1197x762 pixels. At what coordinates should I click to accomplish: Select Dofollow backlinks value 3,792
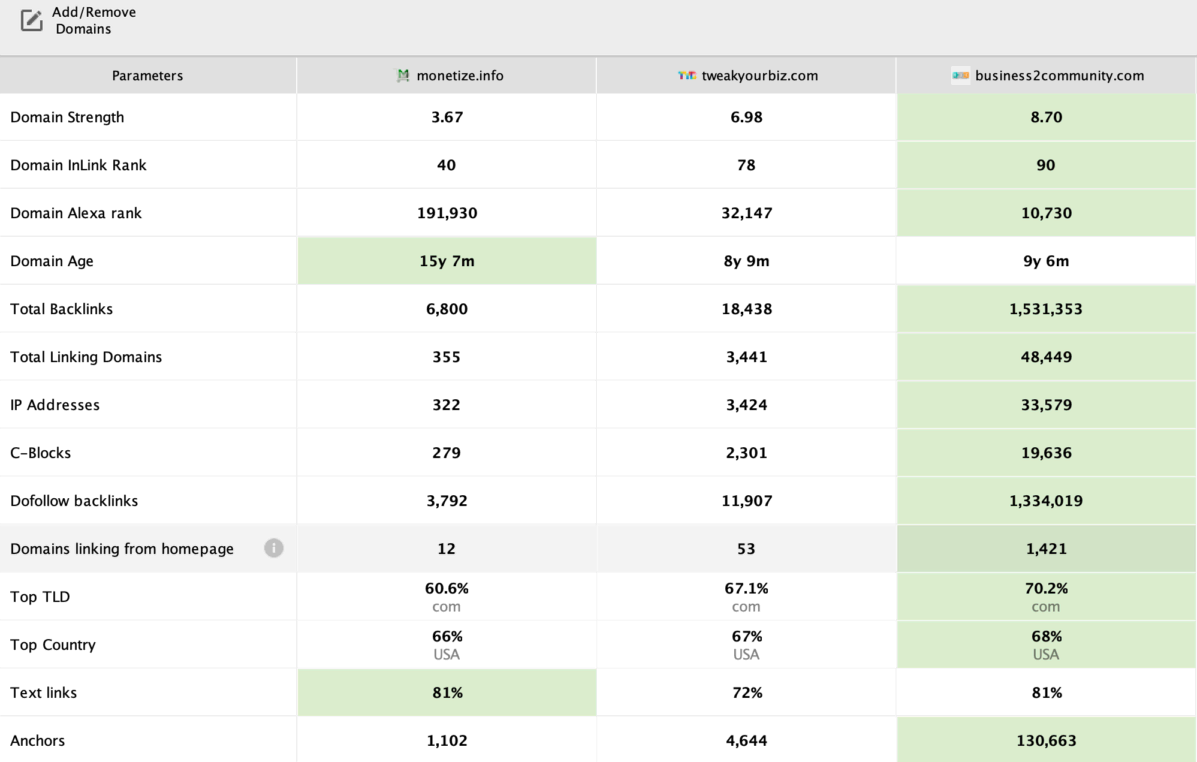(x=447, y=502)
